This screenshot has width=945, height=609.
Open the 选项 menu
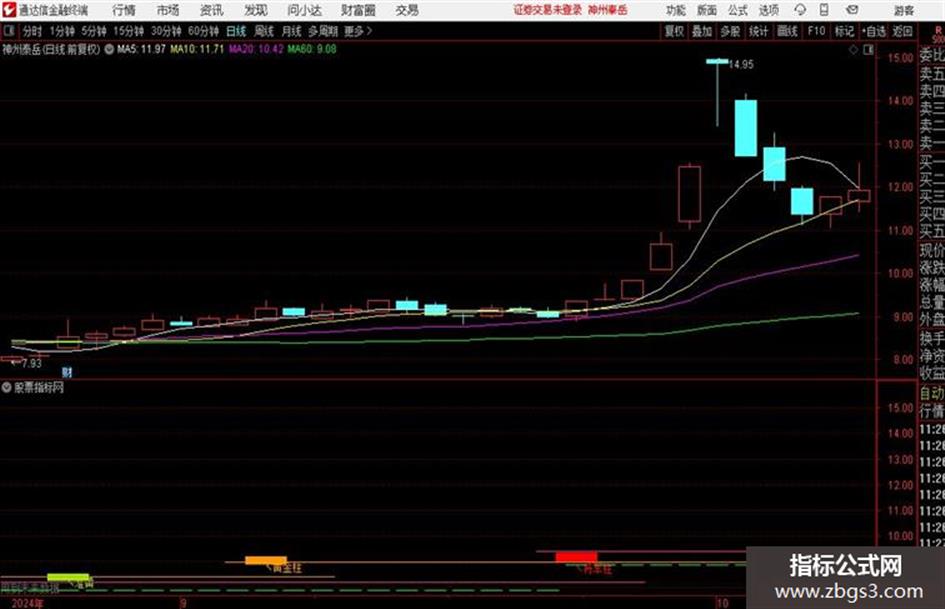coord(769,10)
